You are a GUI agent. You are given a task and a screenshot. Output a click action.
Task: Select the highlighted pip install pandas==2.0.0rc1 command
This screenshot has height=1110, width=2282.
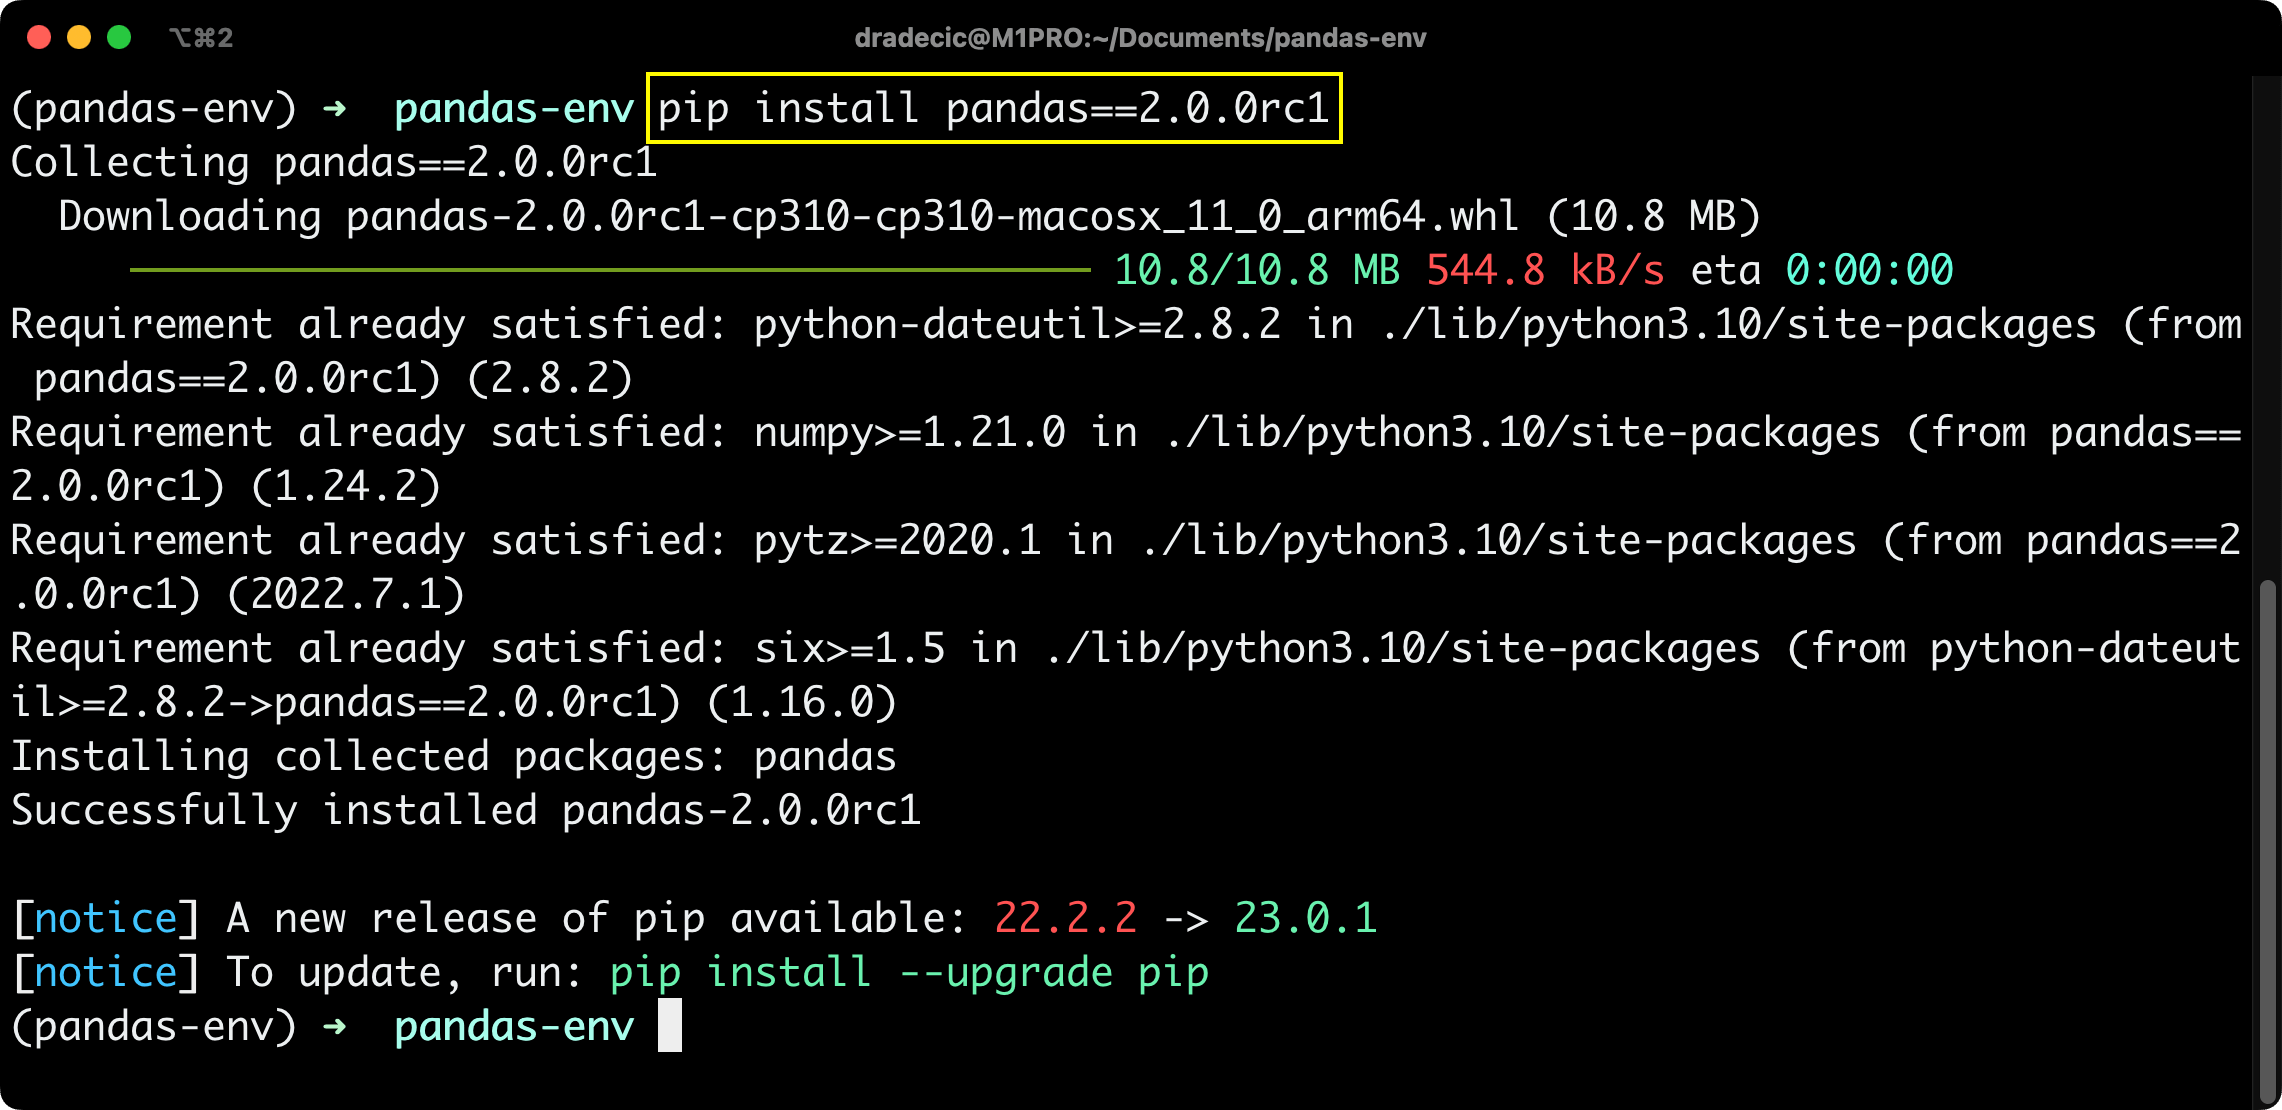click(993, 108)
